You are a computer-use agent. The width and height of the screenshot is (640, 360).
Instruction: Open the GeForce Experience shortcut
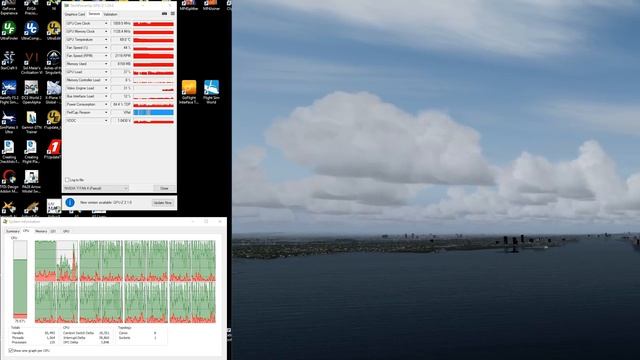pyautogui.click(x=9, y=7)
